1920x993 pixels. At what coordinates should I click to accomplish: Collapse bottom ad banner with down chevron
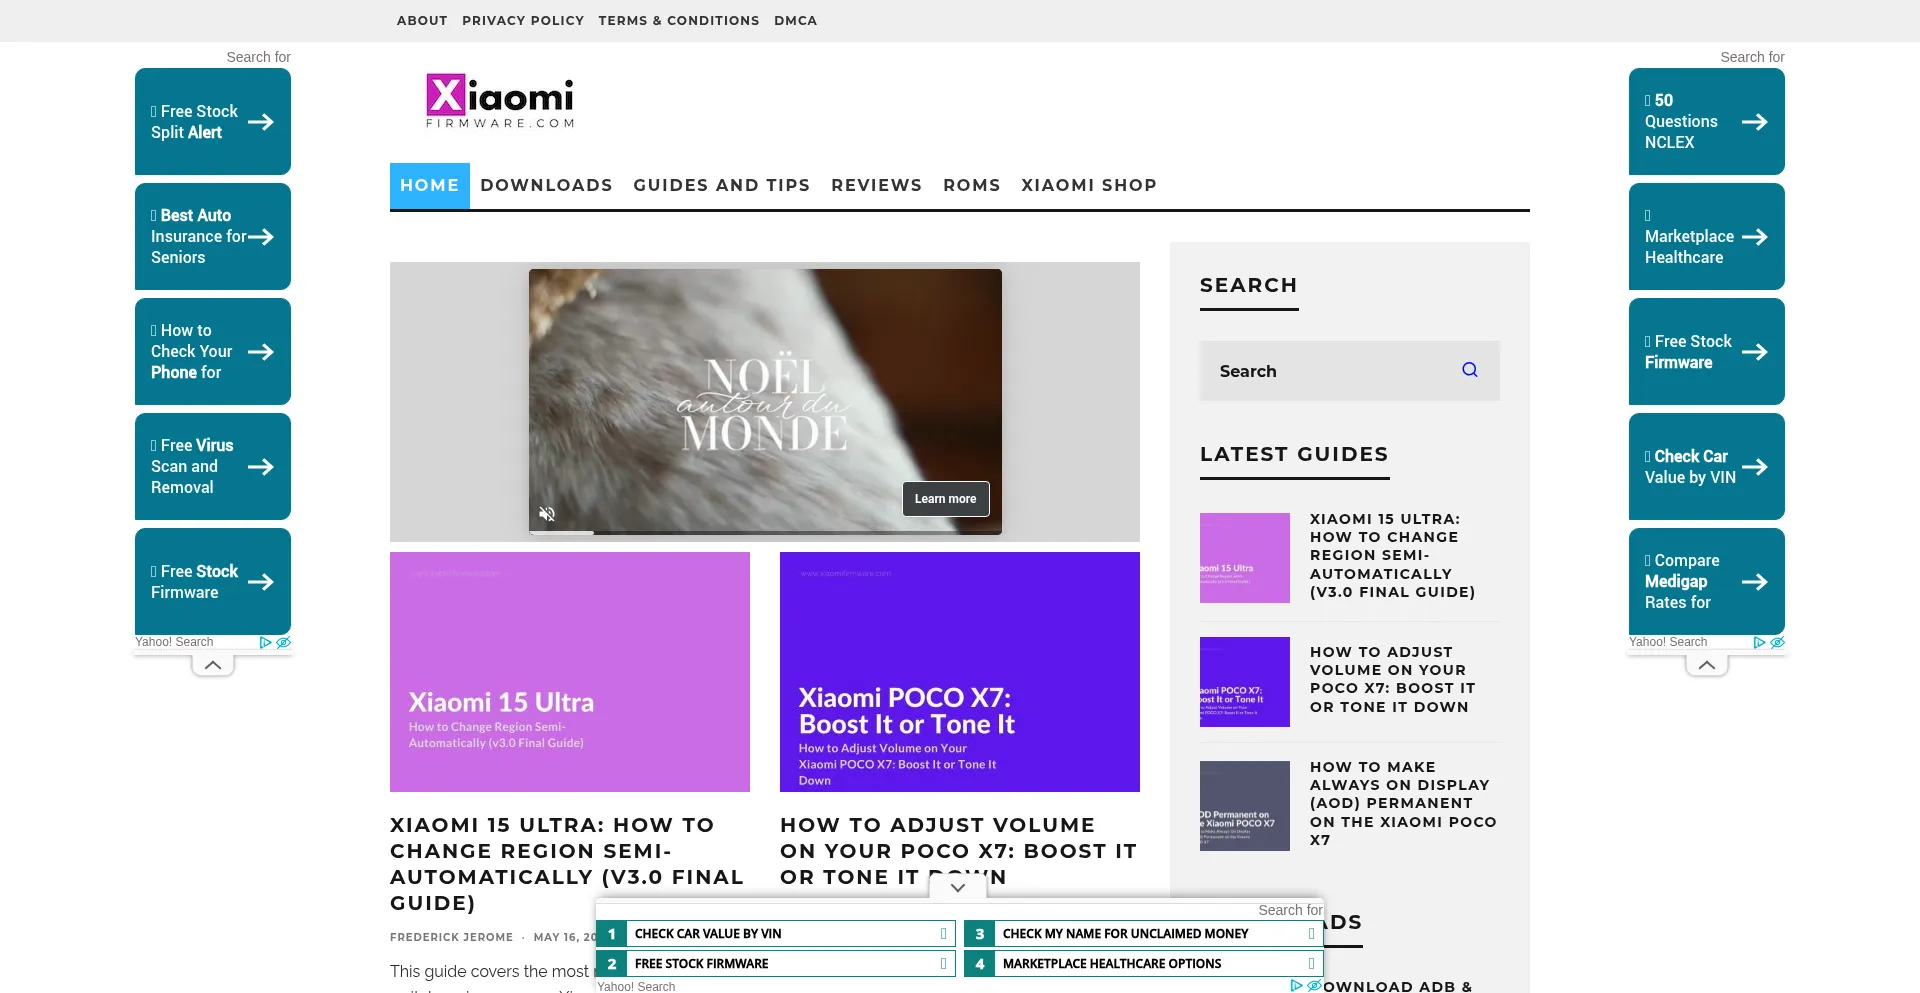tap(958, 887)
